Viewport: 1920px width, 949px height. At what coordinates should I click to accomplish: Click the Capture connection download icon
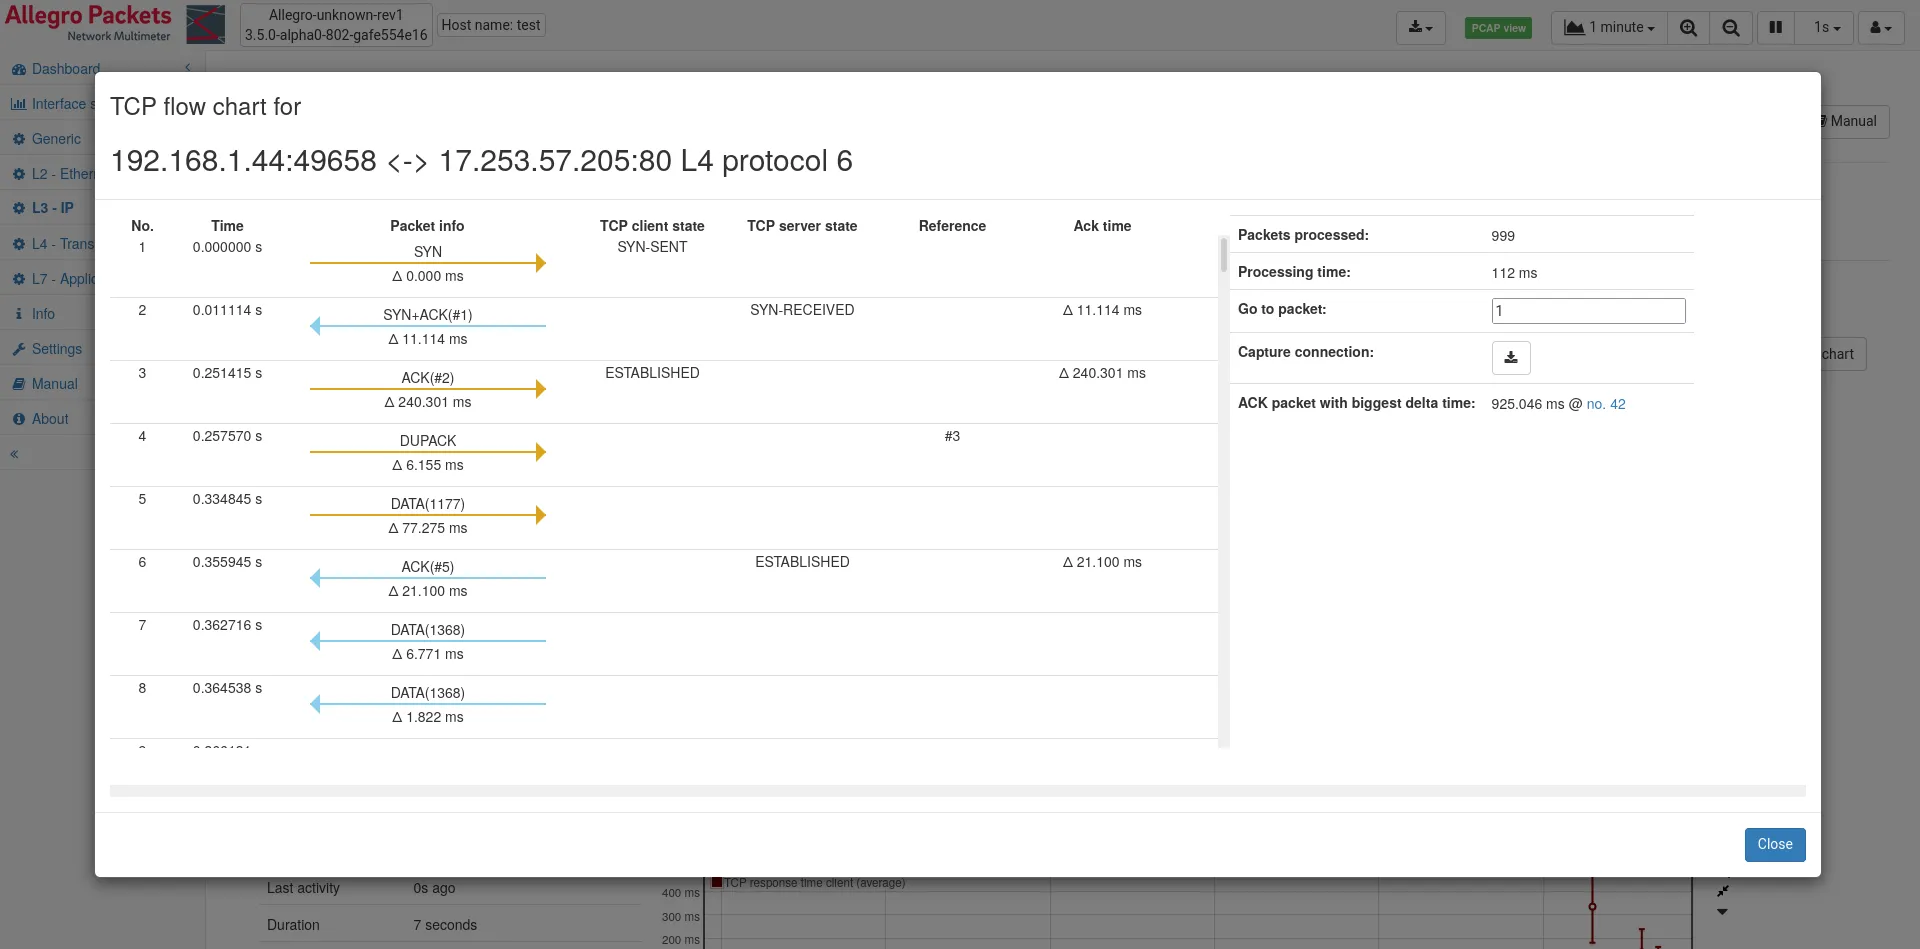(1510, 358)
